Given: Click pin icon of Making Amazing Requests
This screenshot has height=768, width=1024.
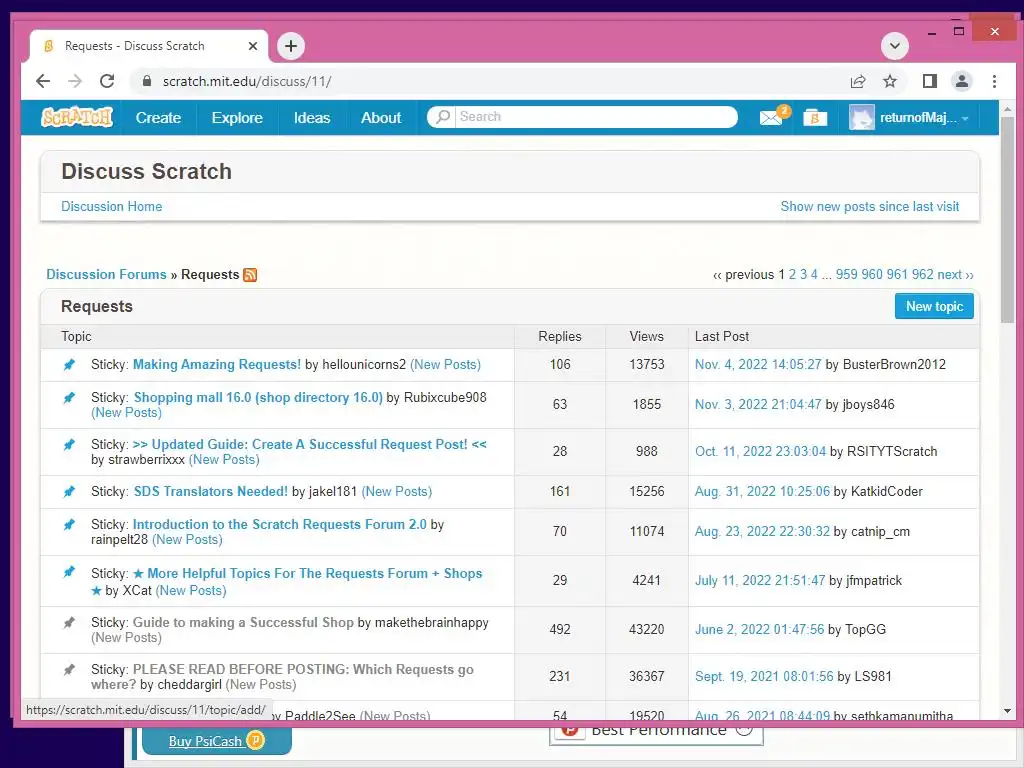Looking at the screenshot, I should pyautogui.click(x=69, y=364).
